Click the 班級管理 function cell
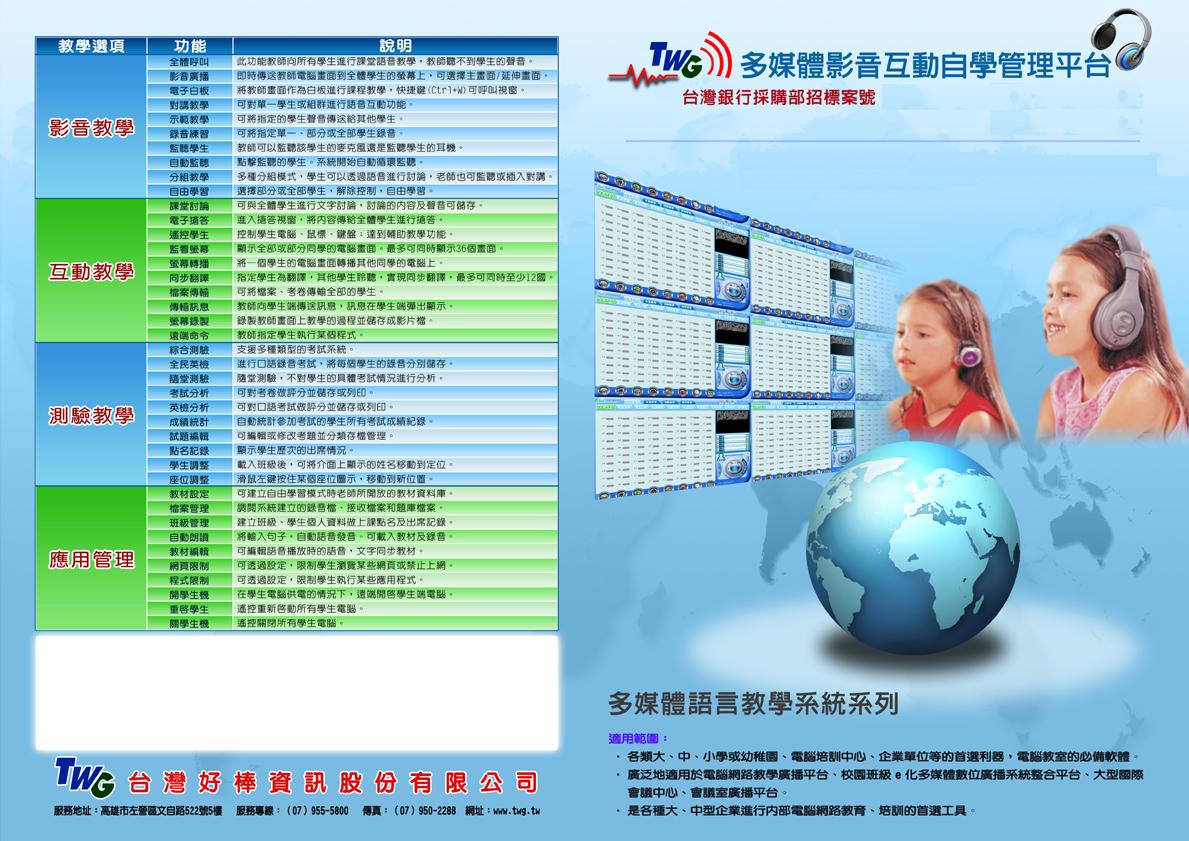 (189, 522)
